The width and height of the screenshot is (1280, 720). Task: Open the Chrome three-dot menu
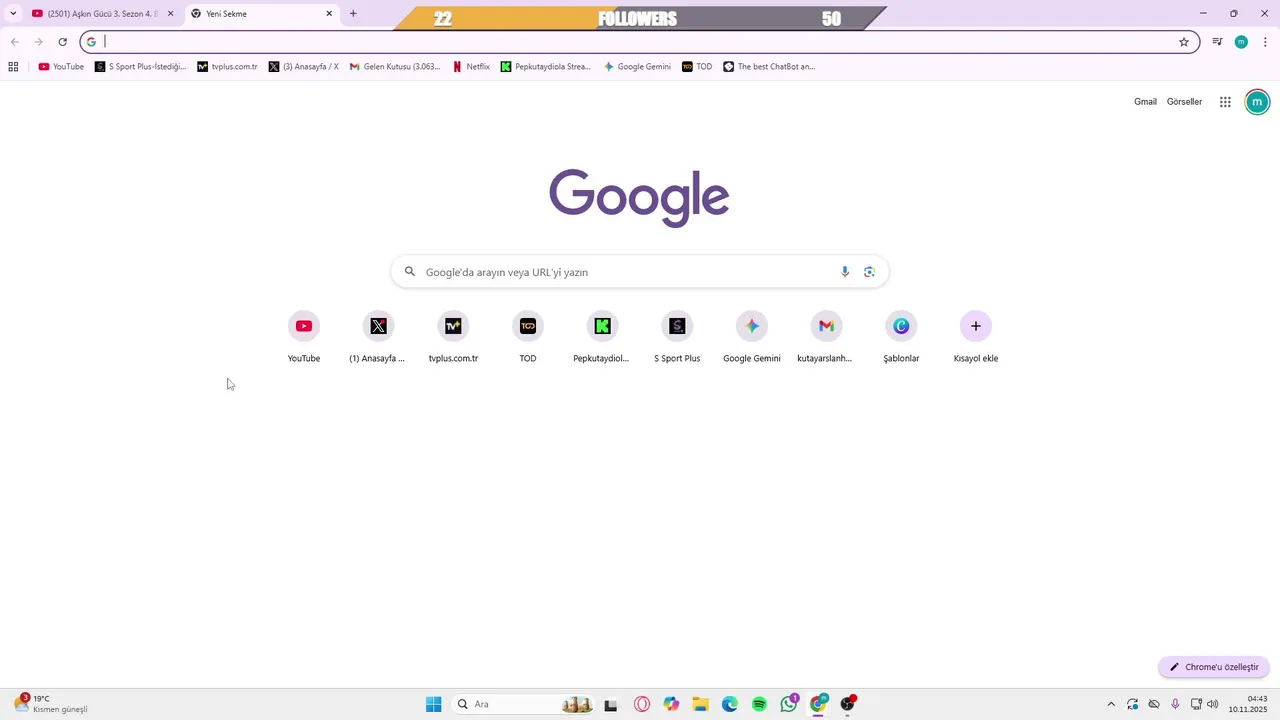(x=1265, y=42)
